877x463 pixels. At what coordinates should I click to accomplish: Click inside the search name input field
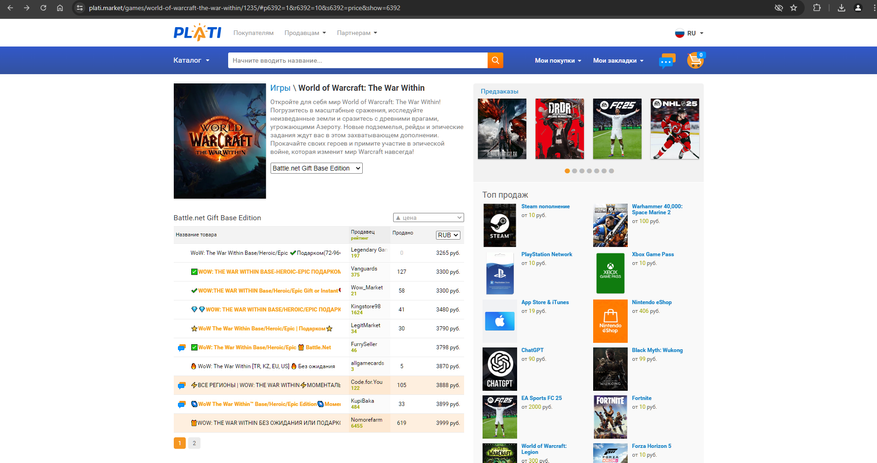click(357, 60)
